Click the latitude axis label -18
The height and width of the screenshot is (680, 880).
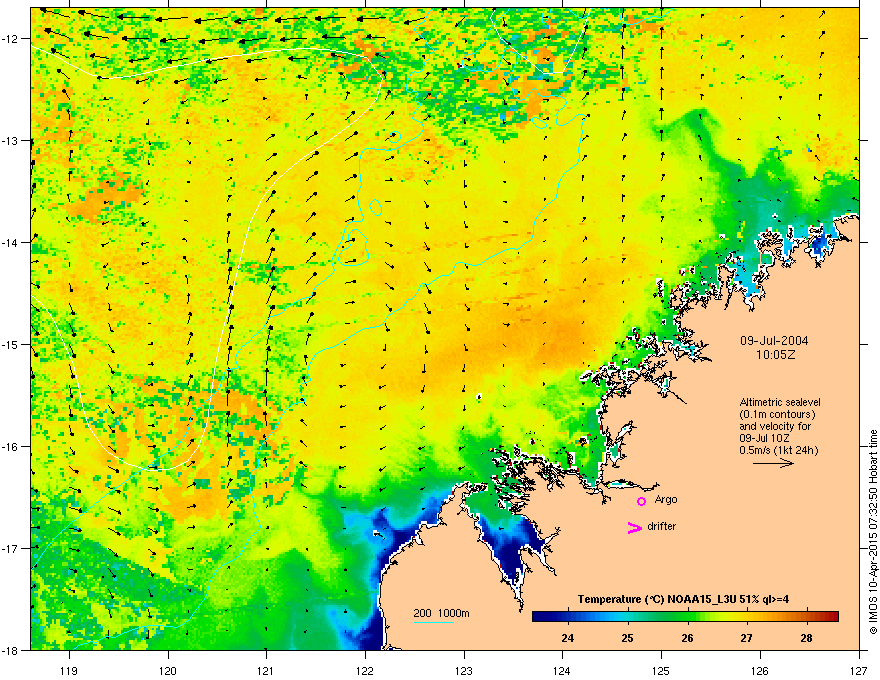click(10, 650)
